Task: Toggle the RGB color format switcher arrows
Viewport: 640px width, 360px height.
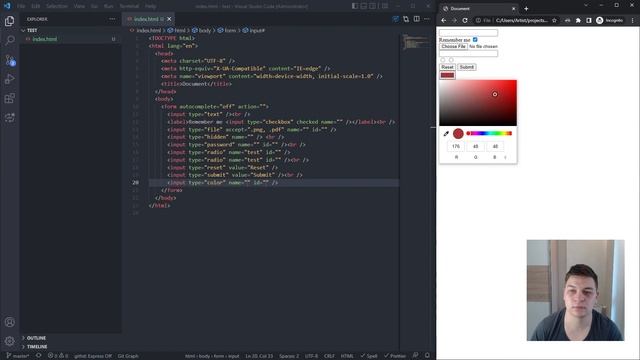Action: point(505,157)
